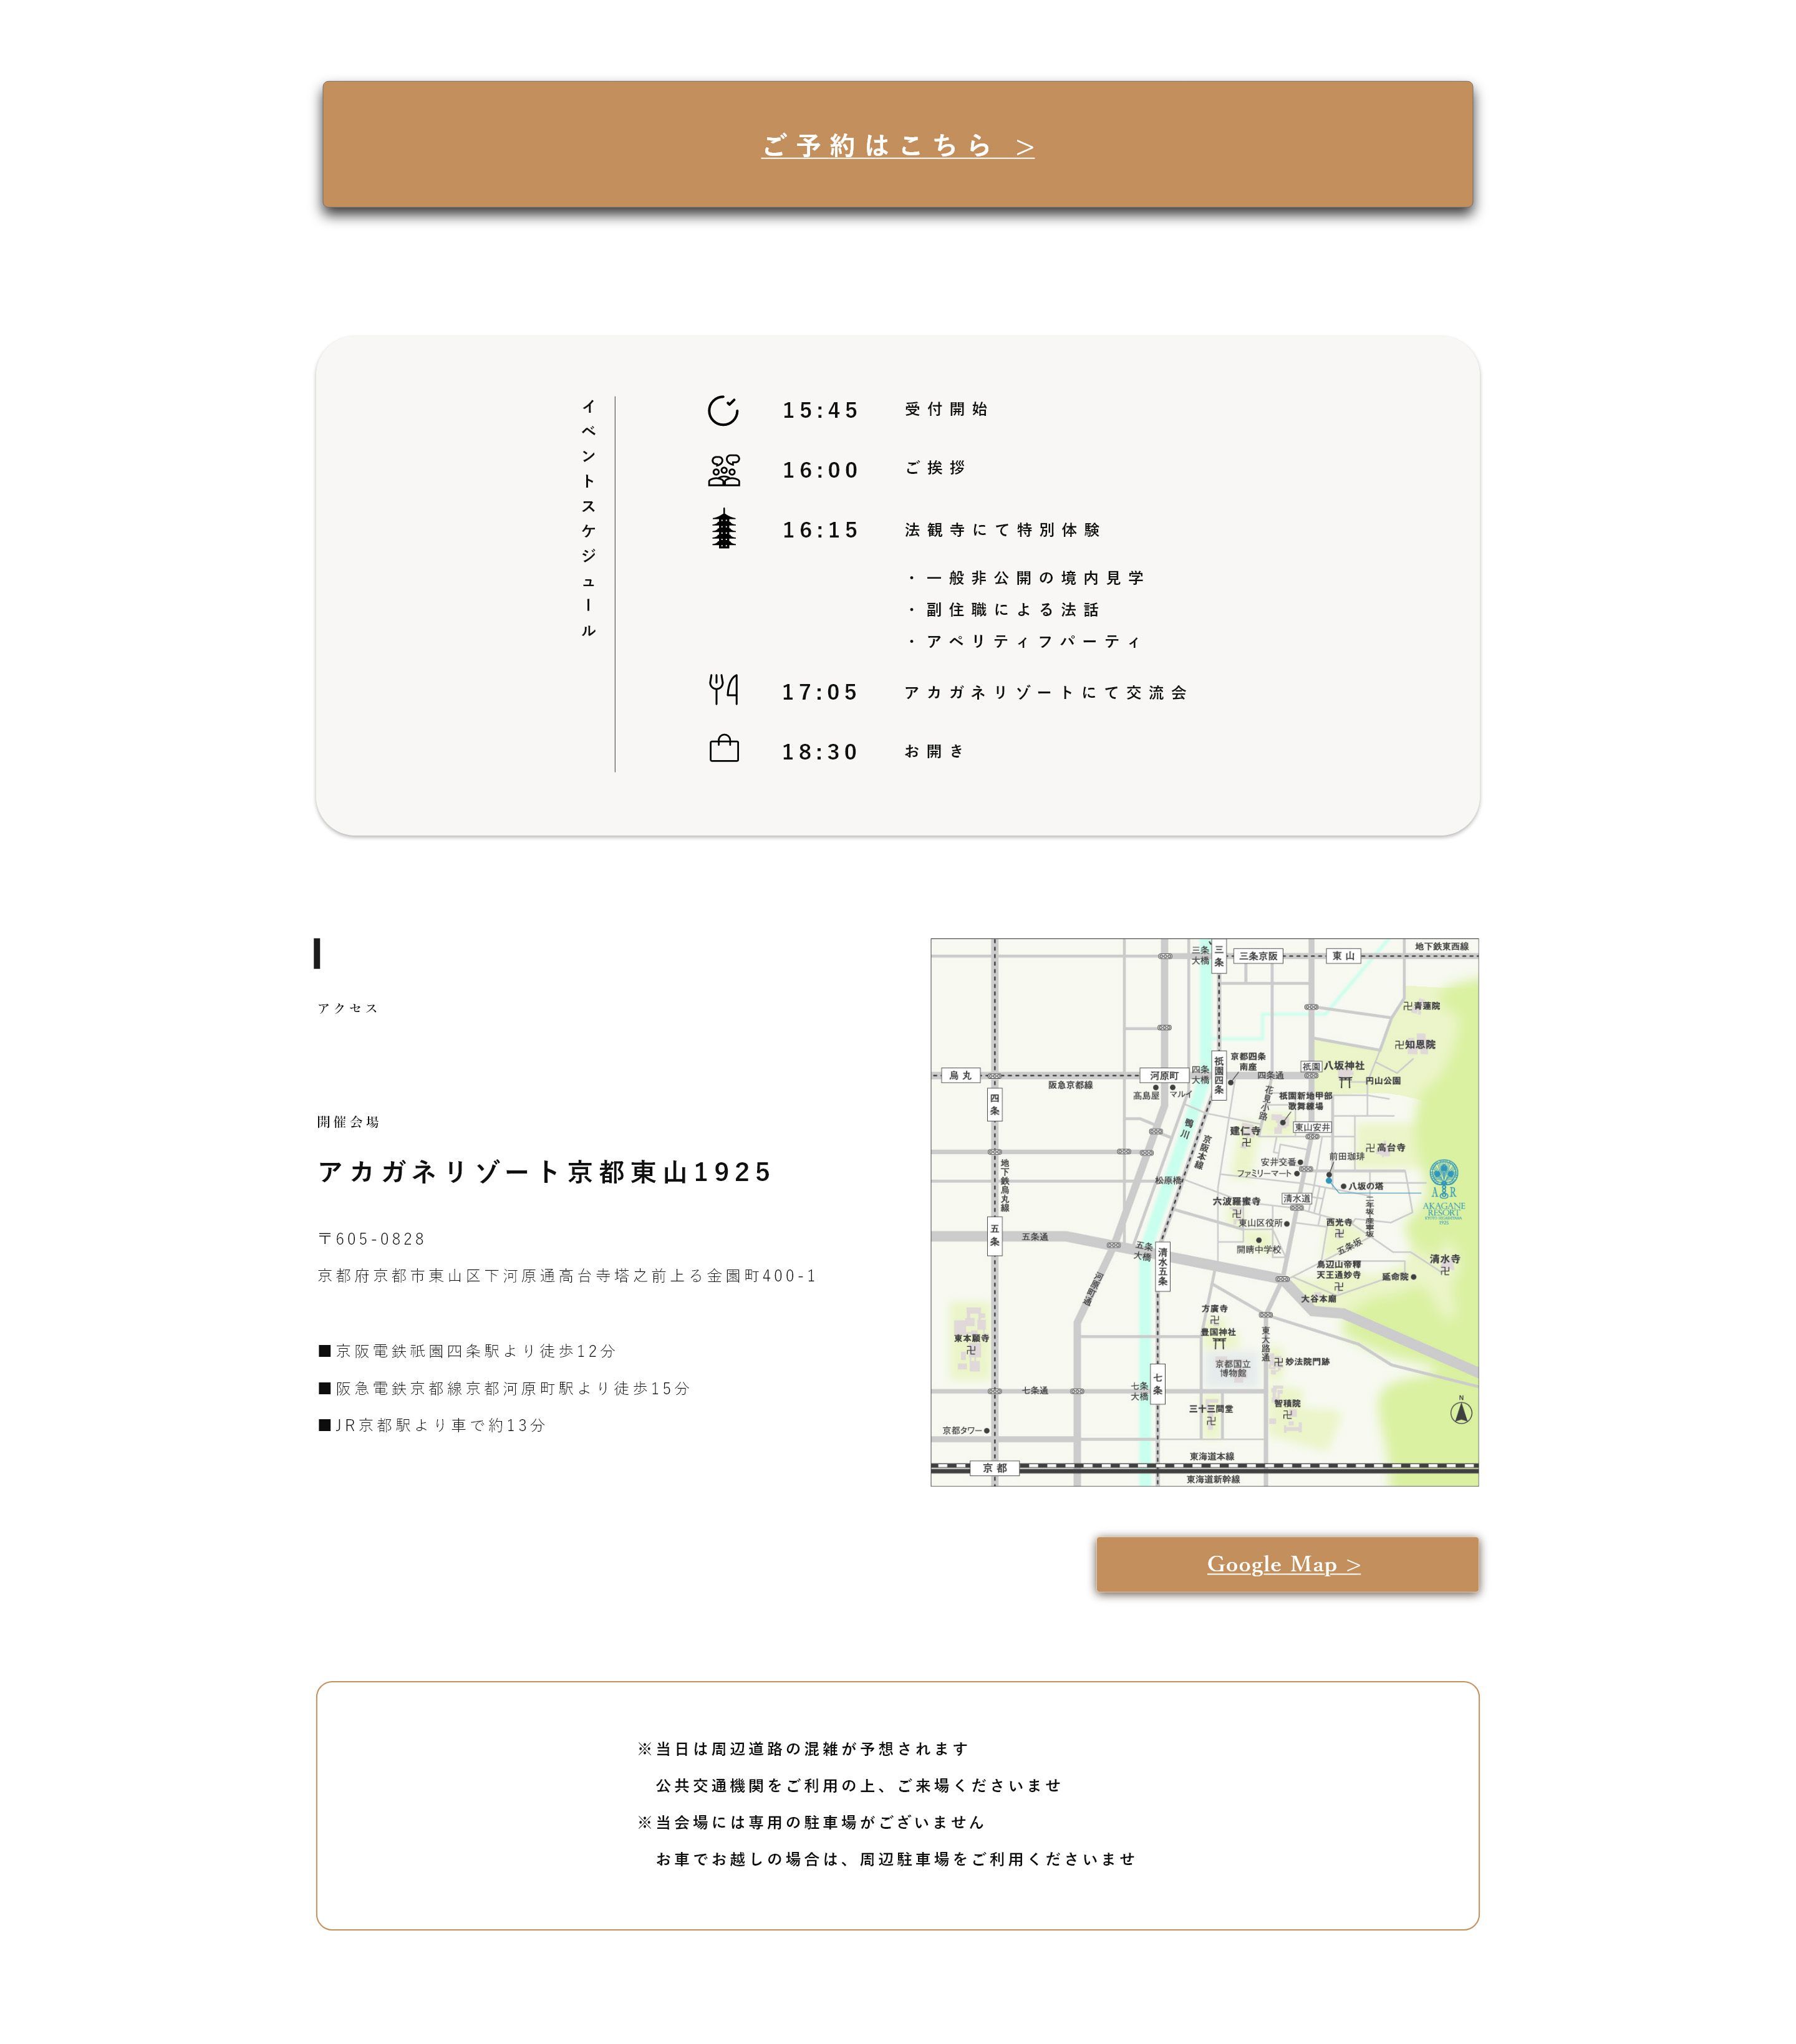Select the 16:15 time text

pyautogui.click(x=820, y=530)
